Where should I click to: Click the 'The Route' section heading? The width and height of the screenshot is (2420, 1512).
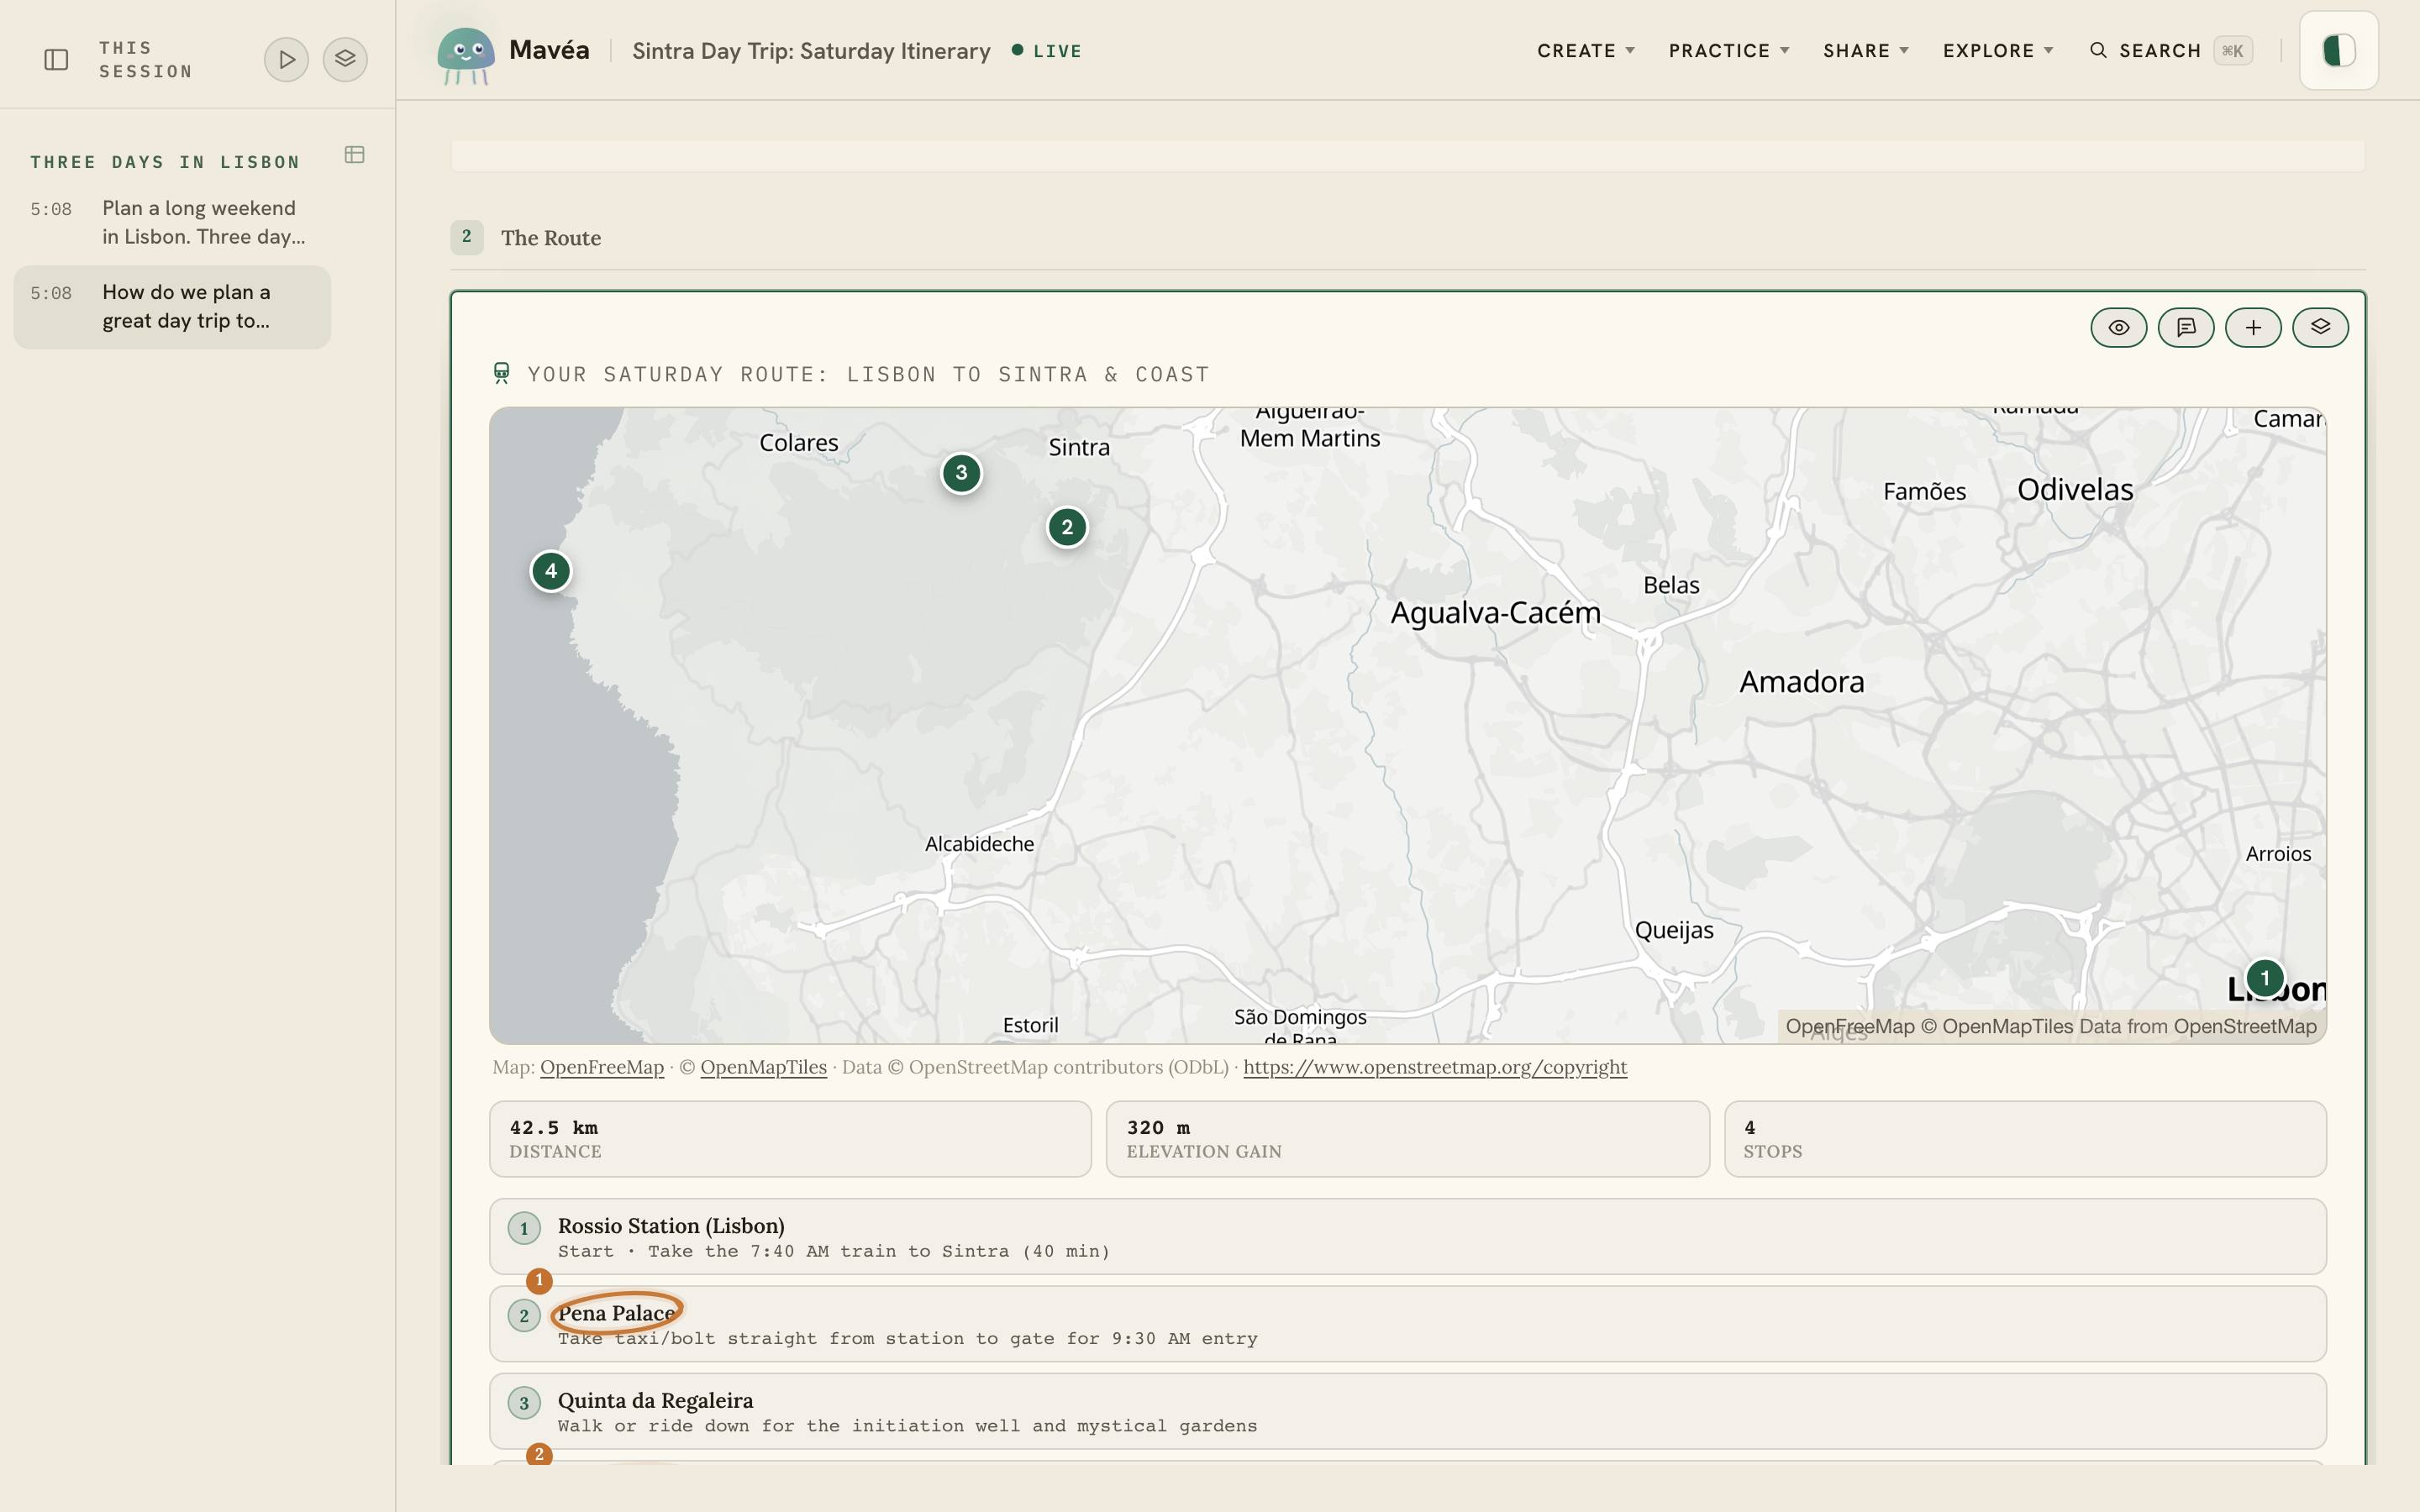551,238
